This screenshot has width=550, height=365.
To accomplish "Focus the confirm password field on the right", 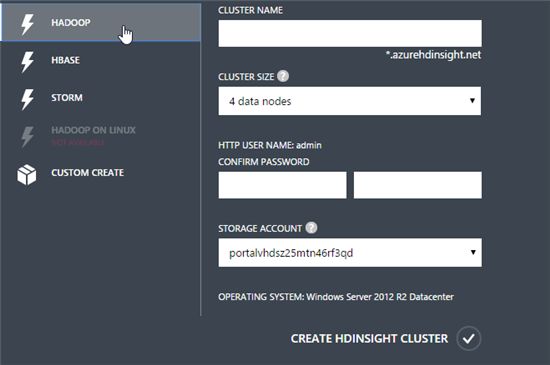I will pyautogui.click(x=417, y=185).
